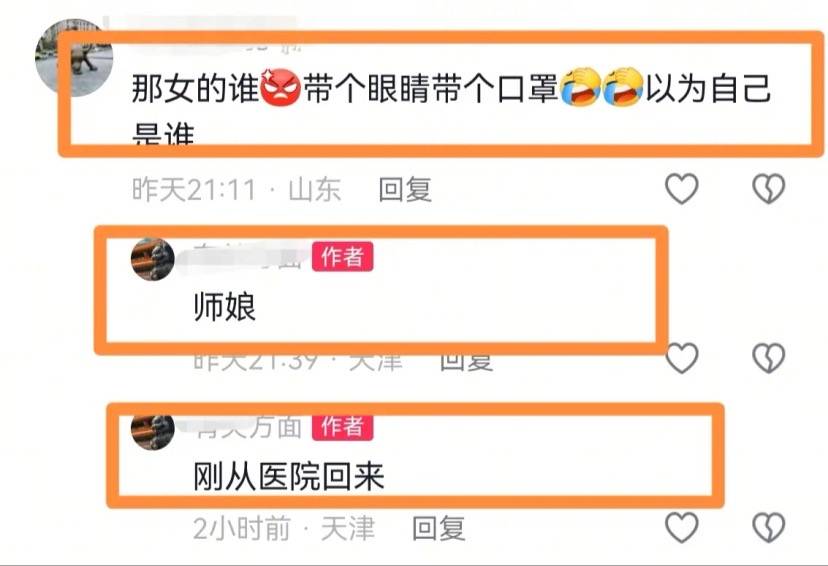
Task: Dislike the 师娘 reply
Action: click(x=768, y=358)
